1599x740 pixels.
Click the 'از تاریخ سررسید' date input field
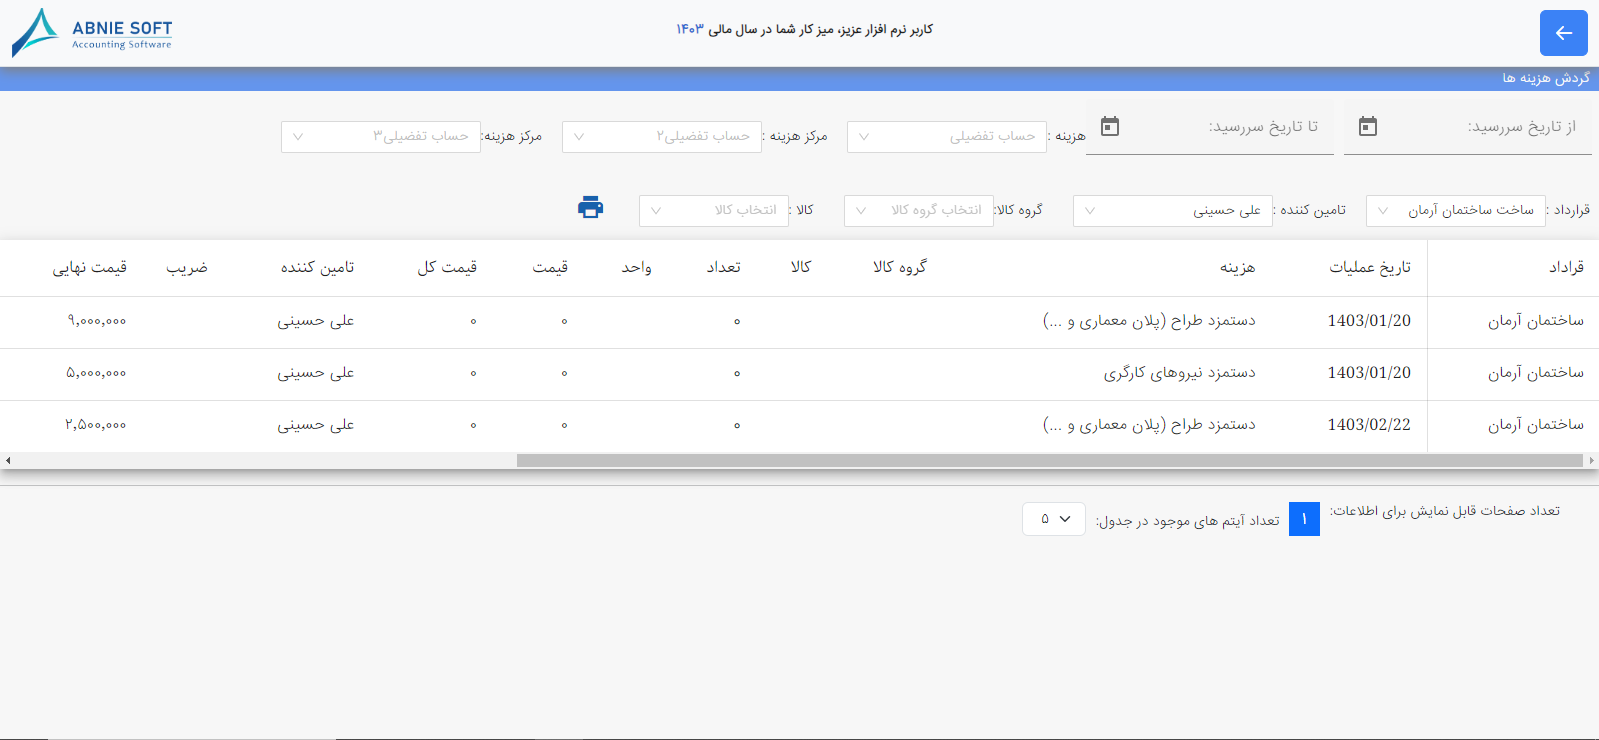click(1468, 127)
